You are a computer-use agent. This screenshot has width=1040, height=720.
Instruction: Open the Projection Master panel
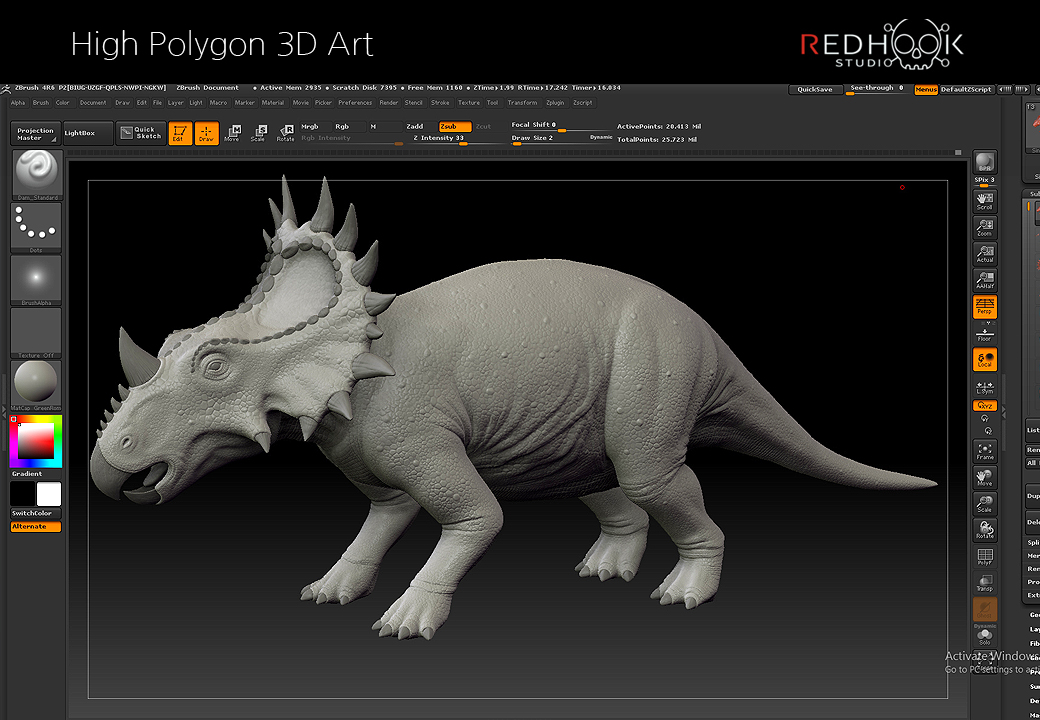click(36, 133)
